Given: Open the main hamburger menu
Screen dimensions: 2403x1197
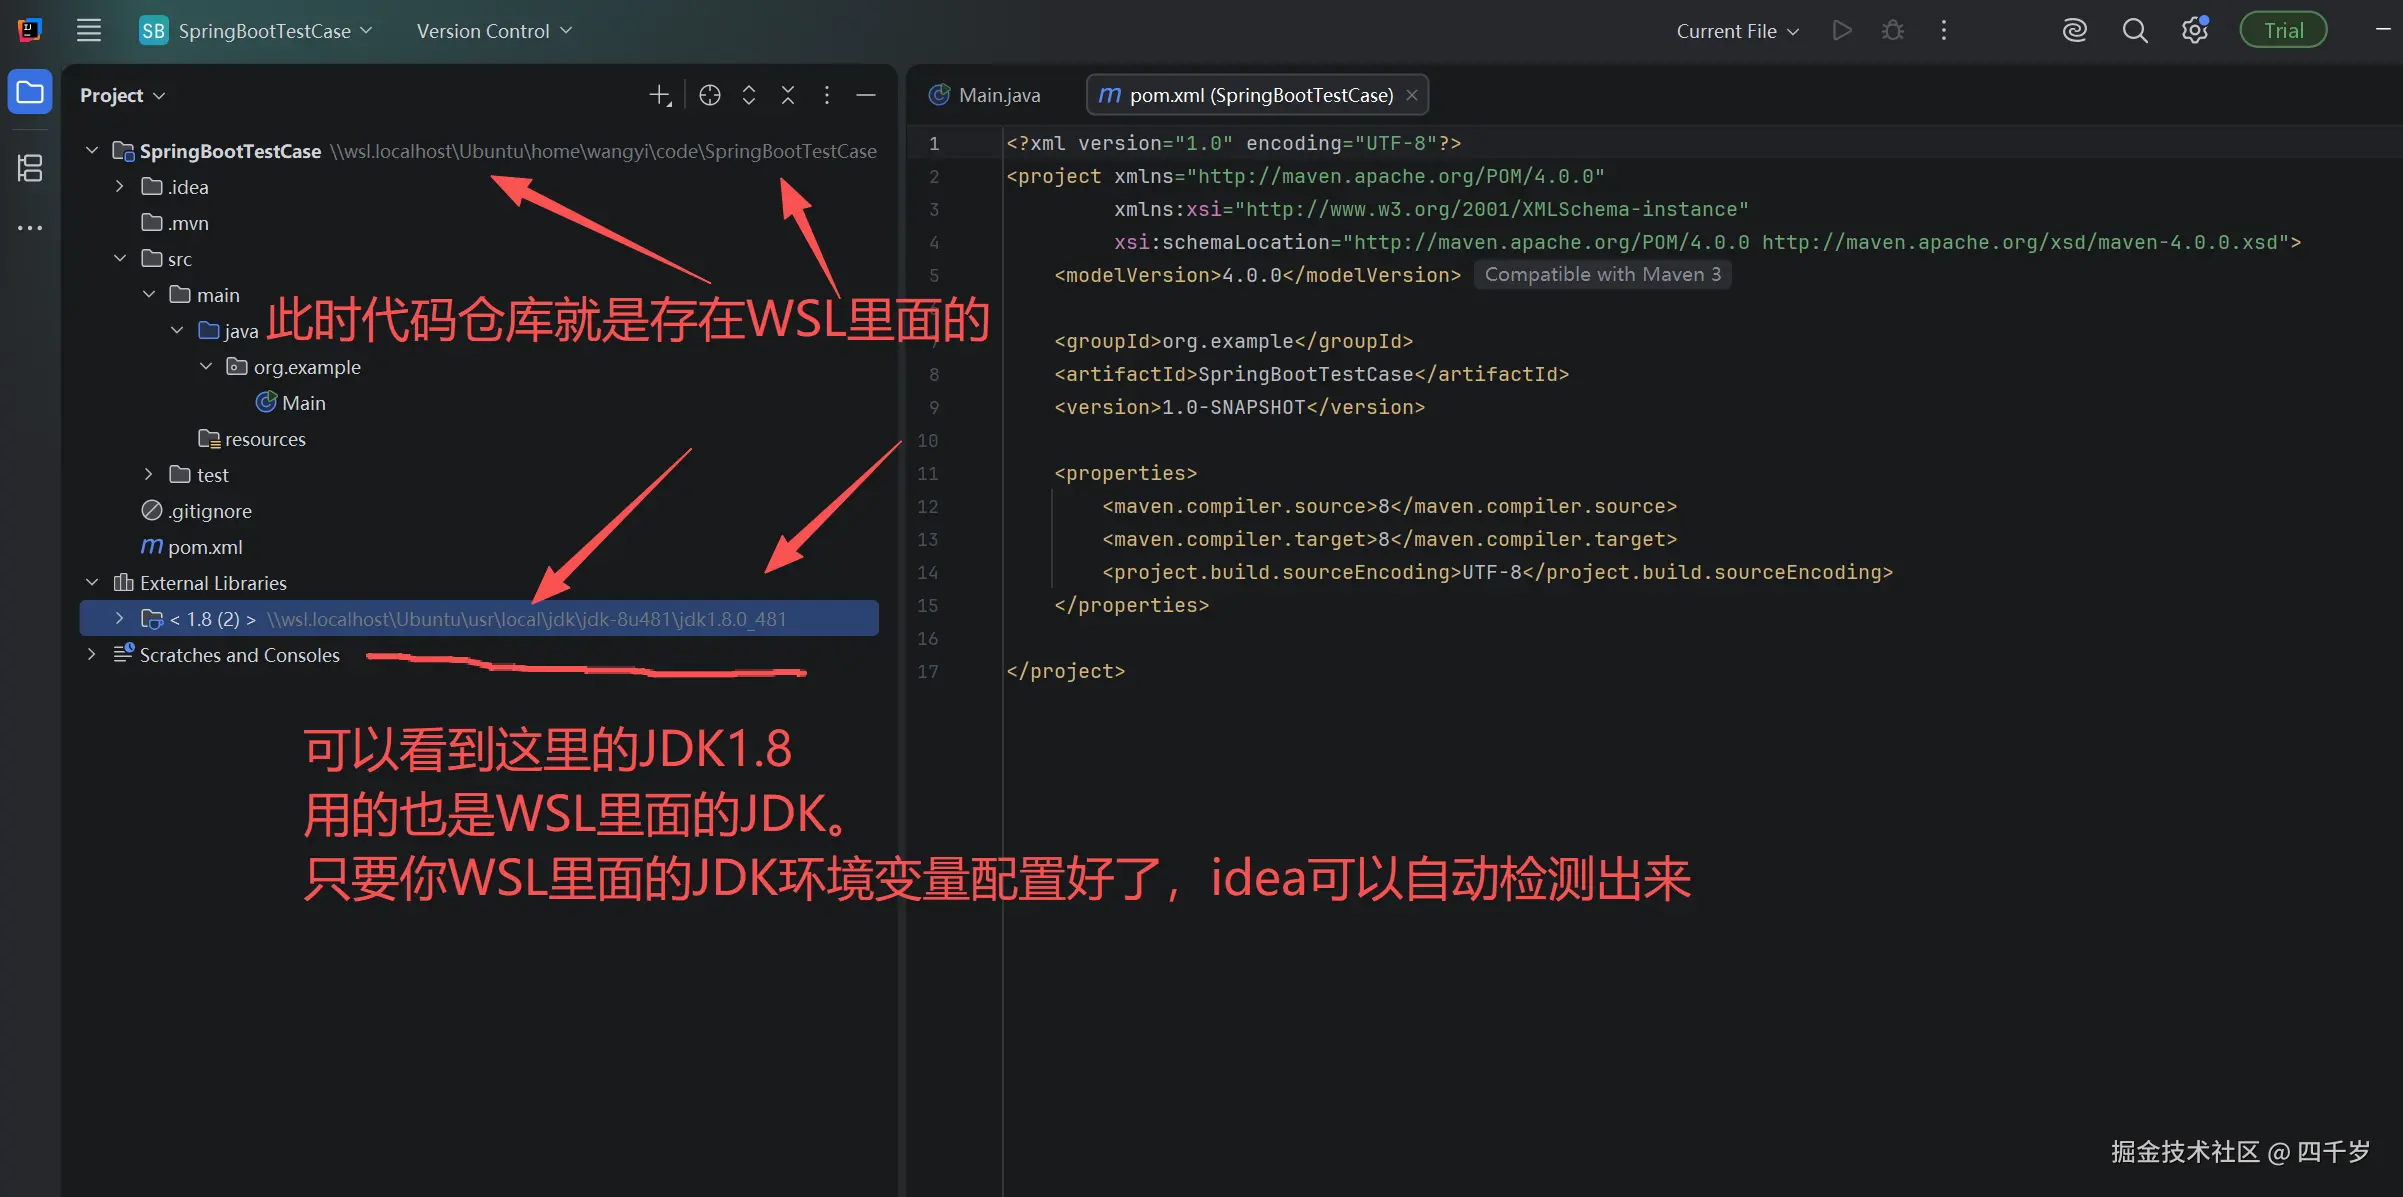Looking at the screenshot, I should click(89, 30).
